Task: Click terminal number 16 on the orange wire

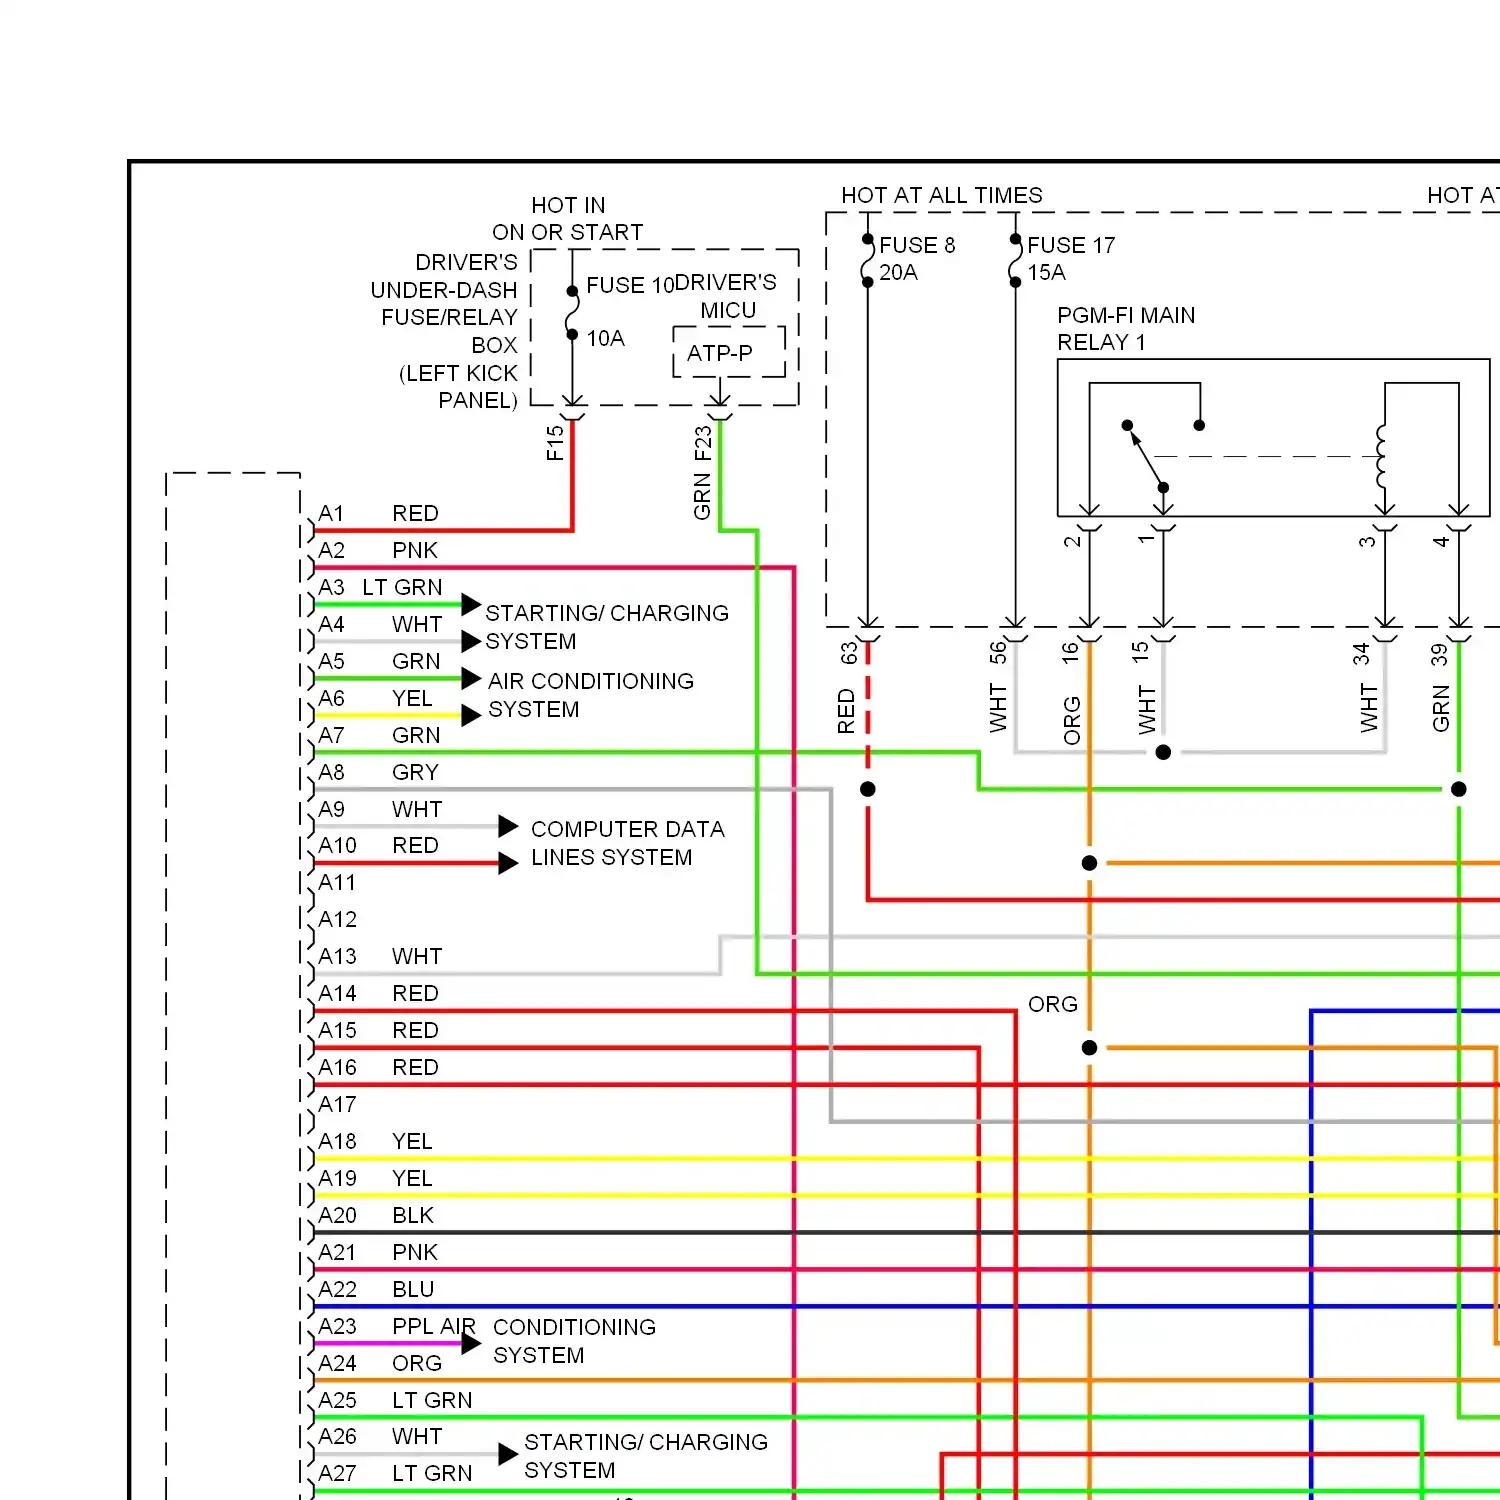Action: click(1070, 653)
